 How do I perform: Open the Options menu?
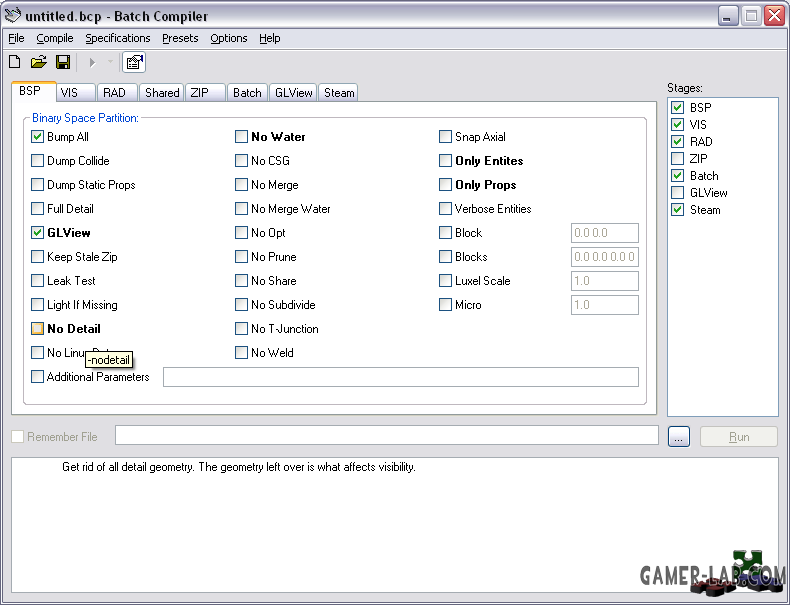pyautogui.click(x=228, y=38)
